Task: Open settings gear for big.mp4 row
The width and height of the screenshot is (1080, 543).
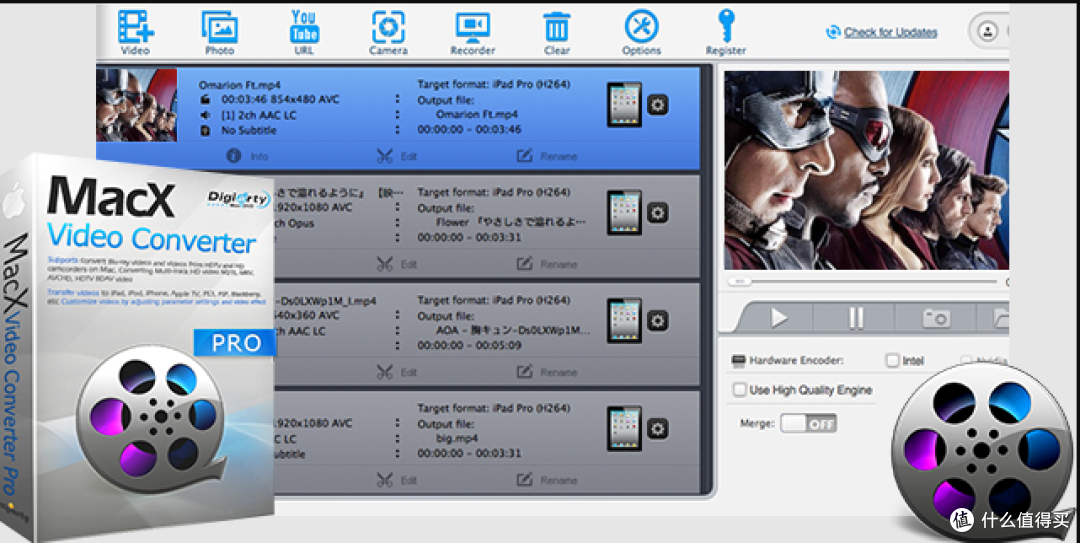Action: click(658, 429)
